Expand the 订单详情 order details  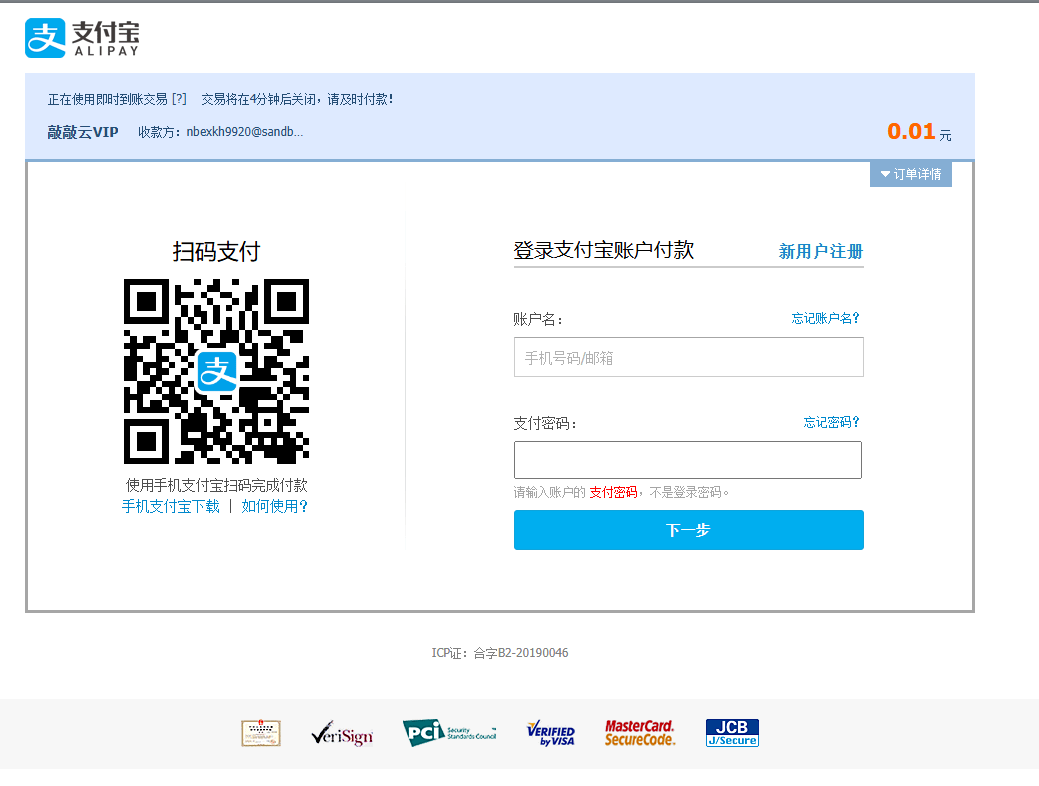tap(911, 174)
